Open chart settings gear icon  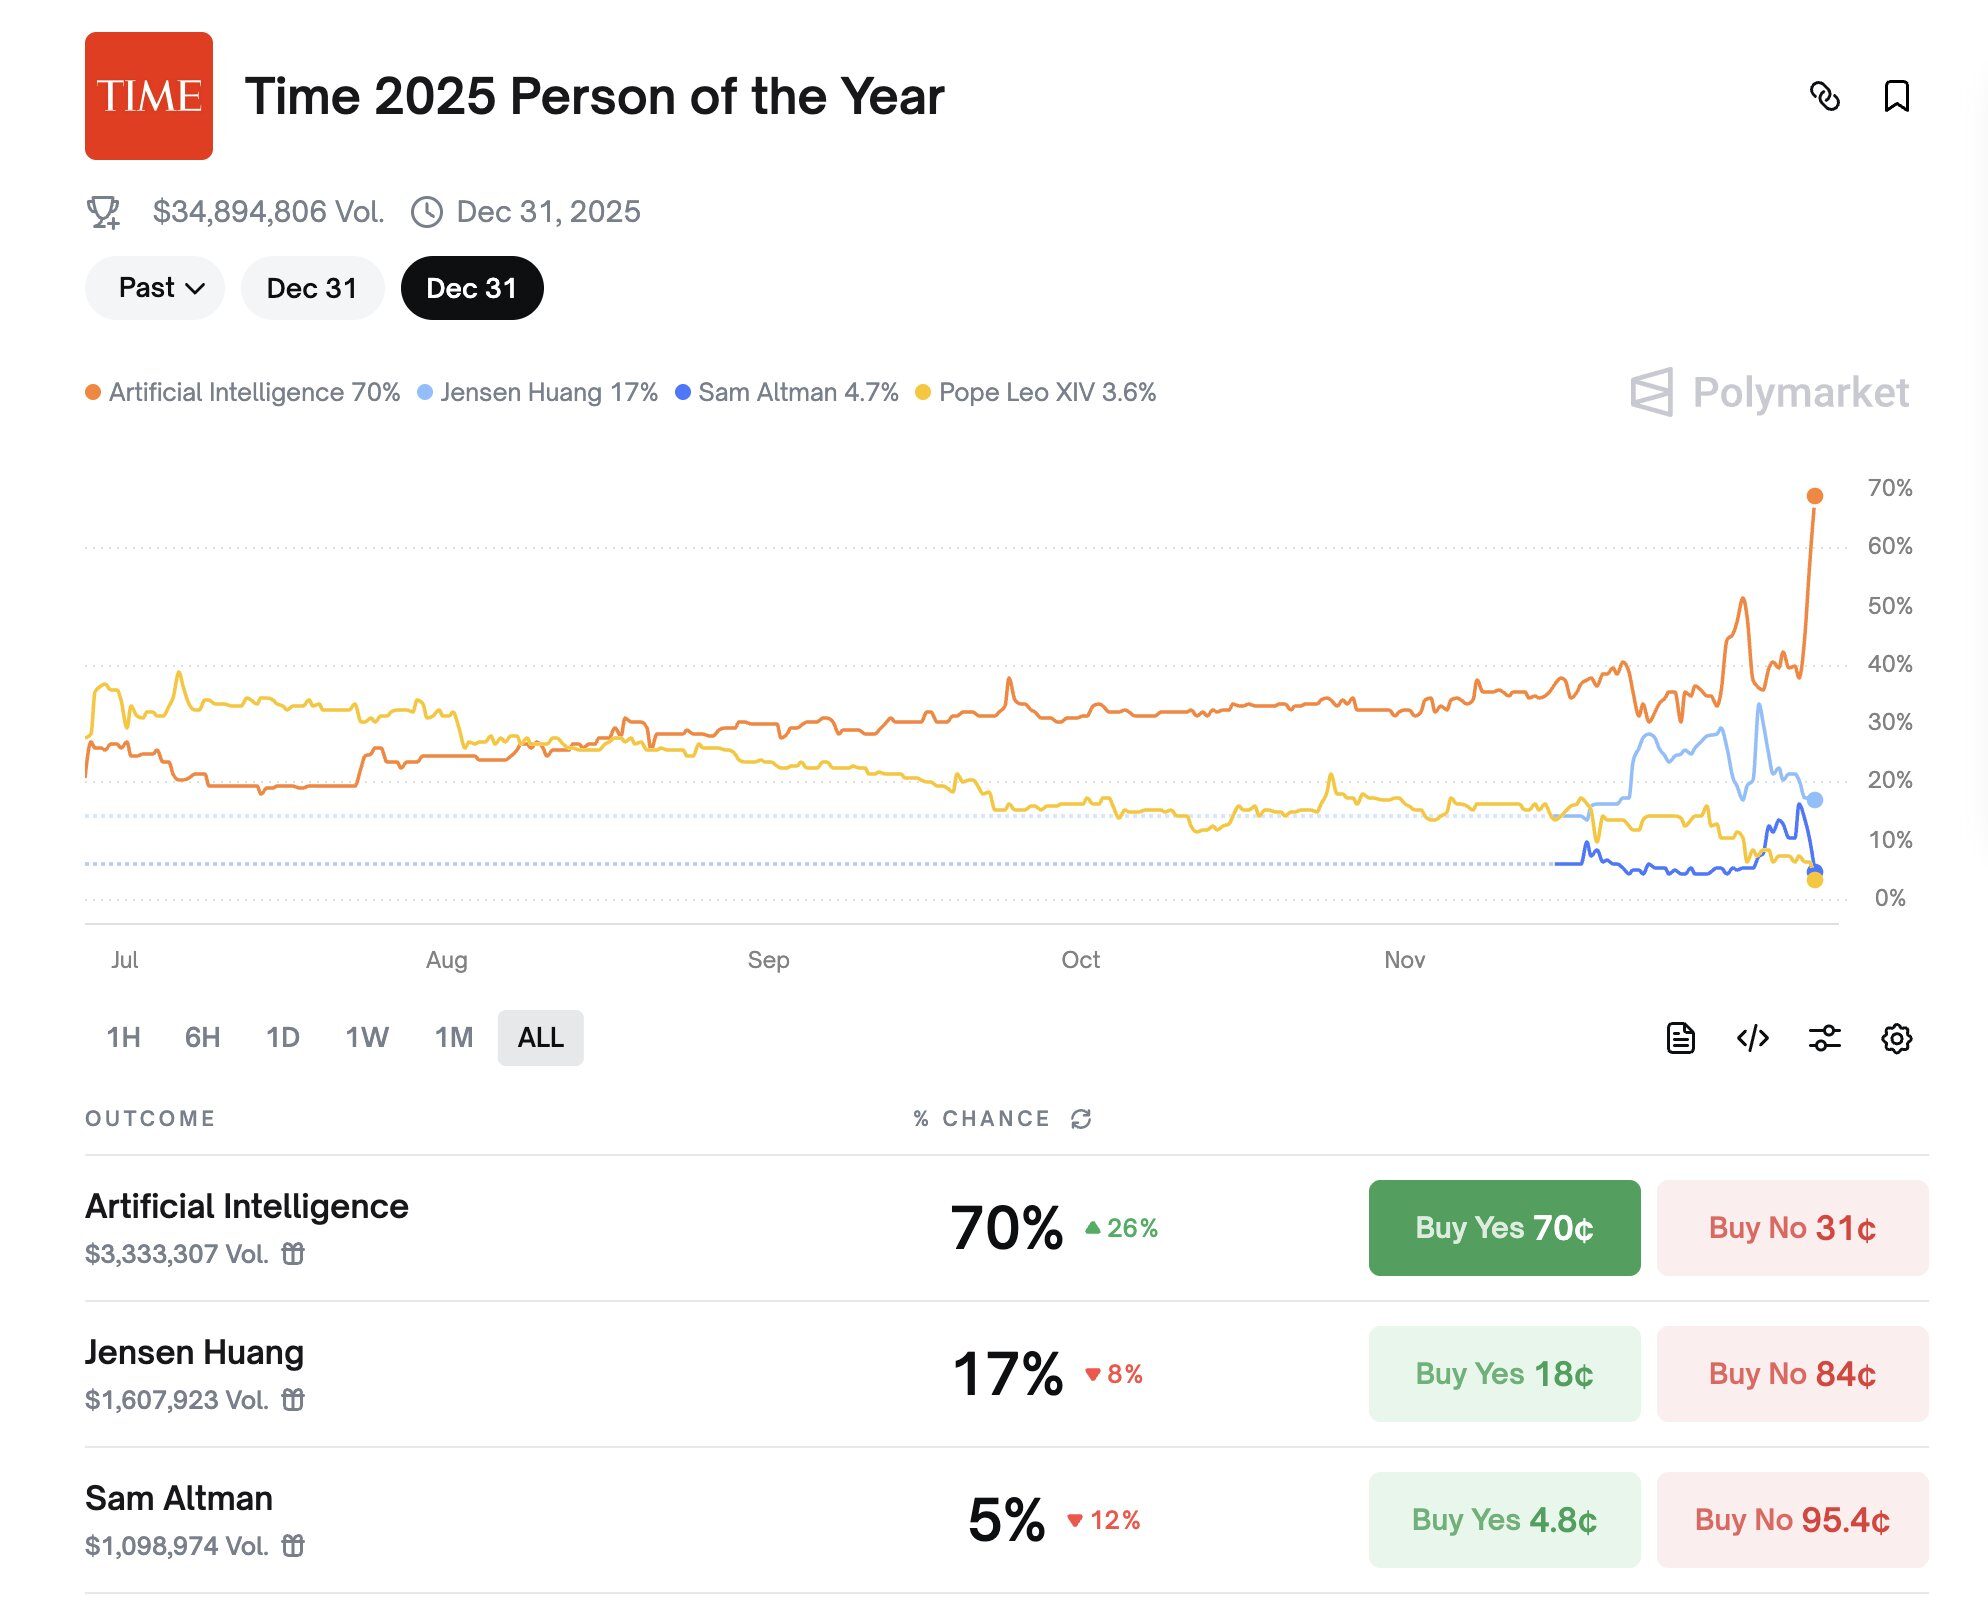click(x=1896, y=1038)
